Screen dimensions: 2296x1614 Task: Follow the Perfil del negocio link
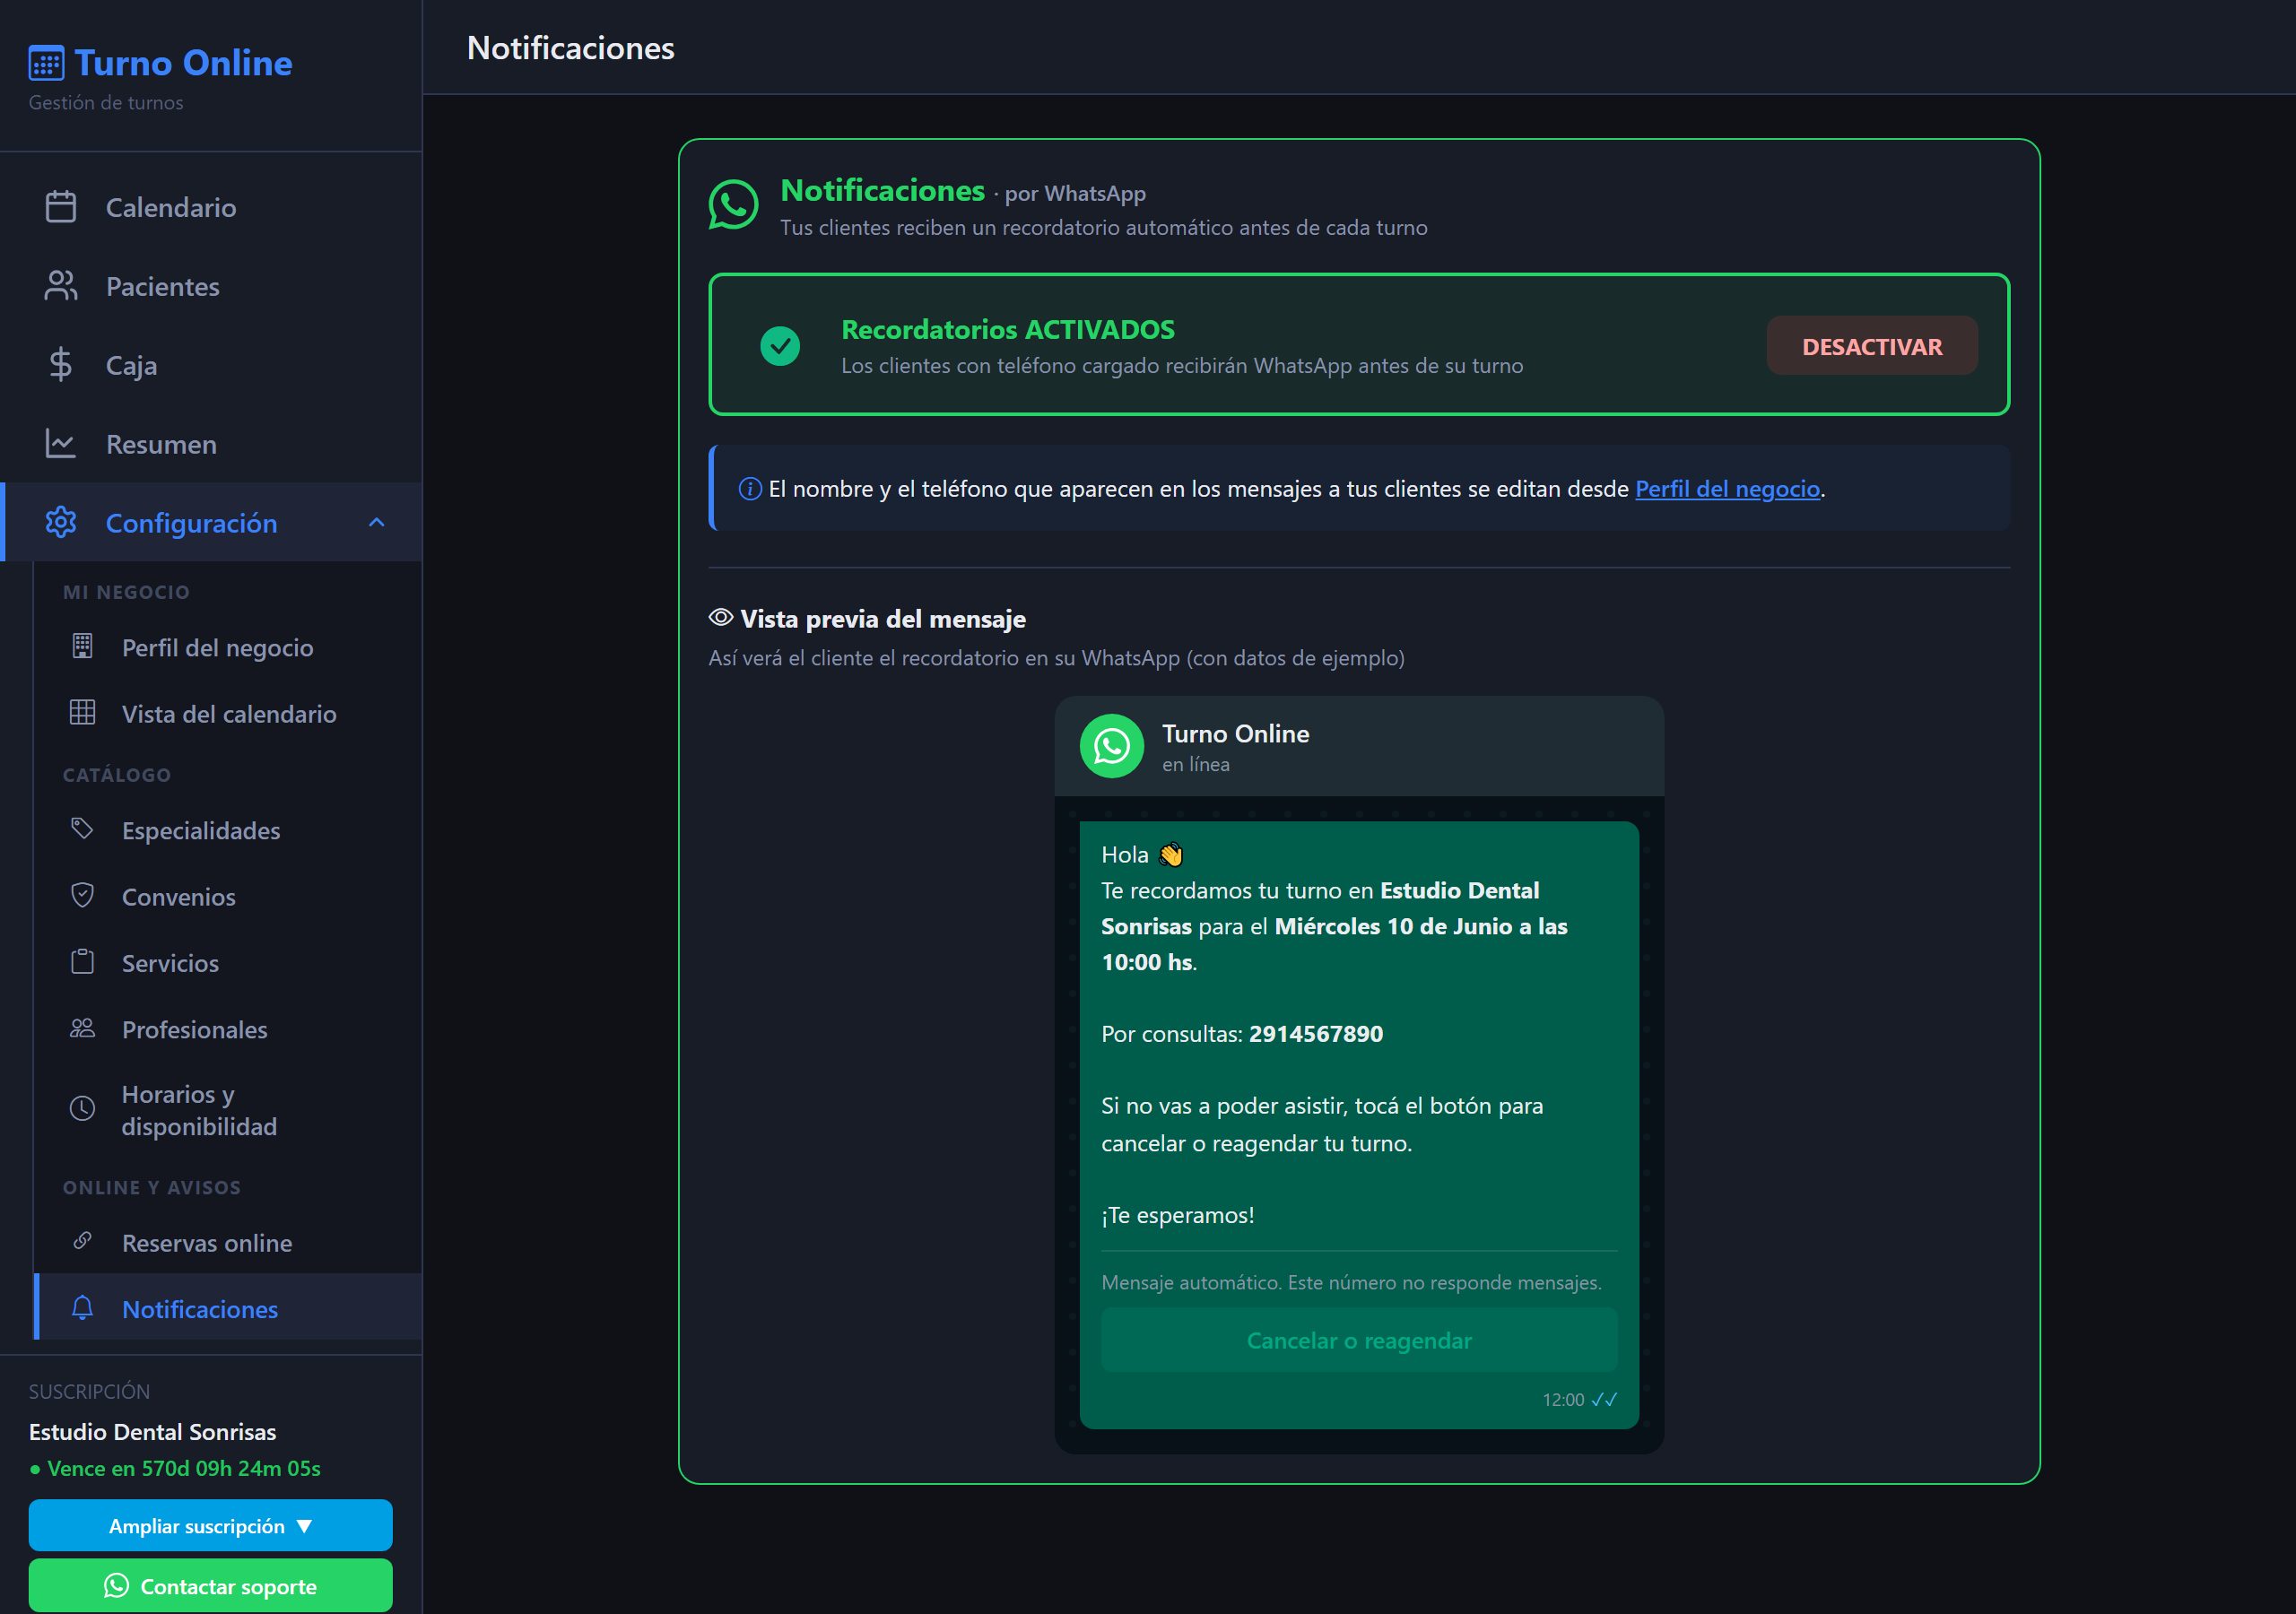coord(1727,489)
